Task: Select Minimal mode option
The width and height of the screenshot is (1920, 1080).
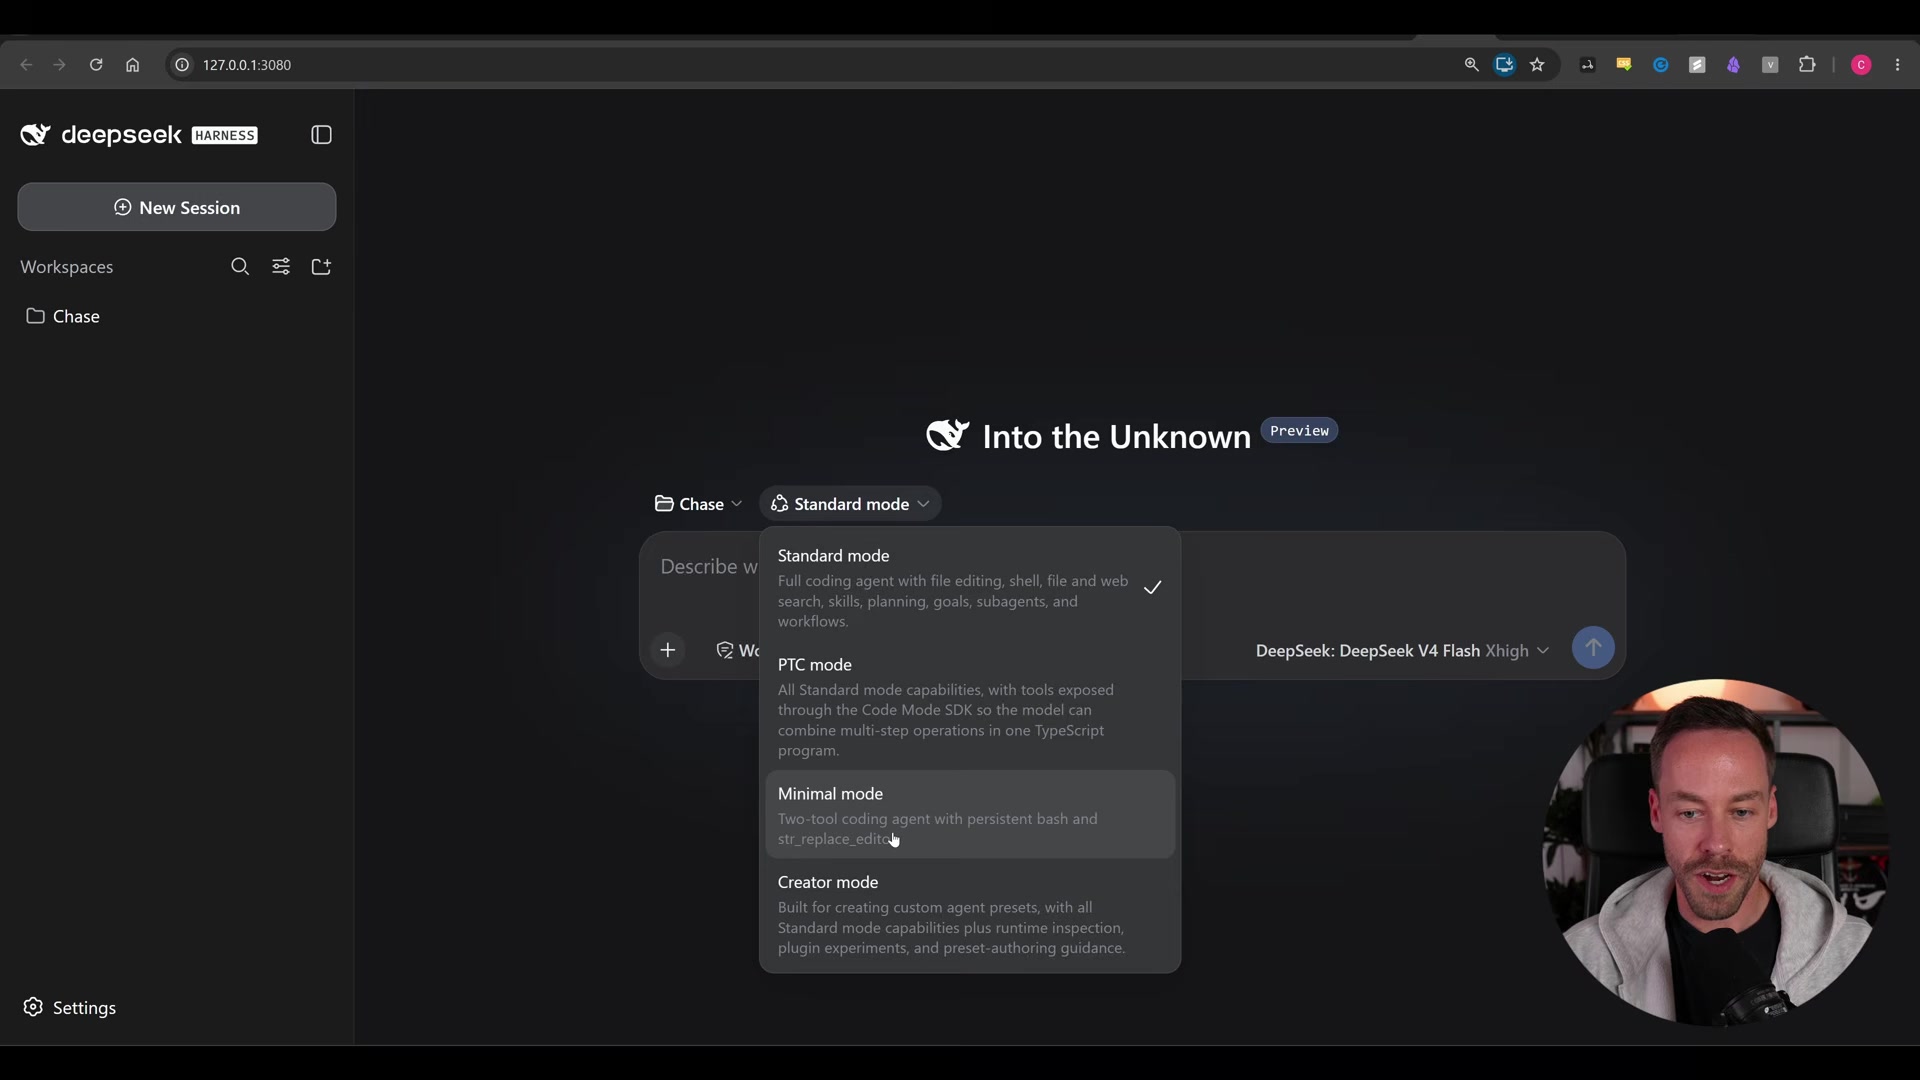Action: coord(970,814)
